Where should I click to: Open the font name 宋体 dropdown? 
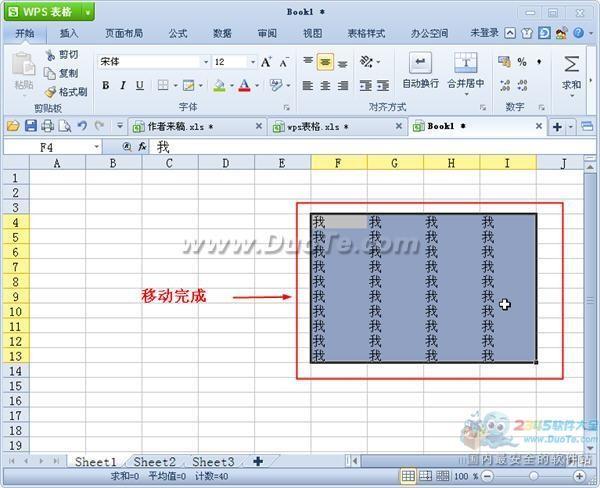pyautogui.click(x=205, y=62)
